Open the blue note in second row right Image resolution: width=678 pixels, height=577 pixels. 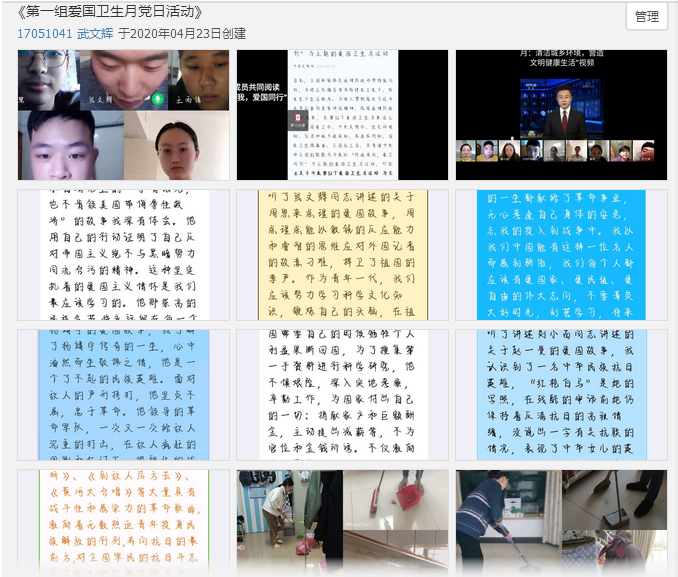pyautogui.click(x=561, y=255)
